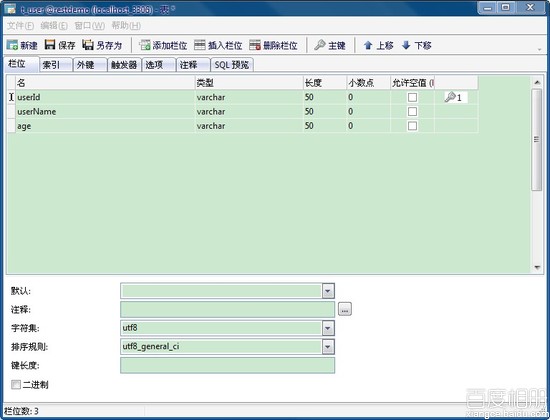Click the 默认 default value field
The width and height of the screenshot is (550, 420).
[x=221, y=291]
